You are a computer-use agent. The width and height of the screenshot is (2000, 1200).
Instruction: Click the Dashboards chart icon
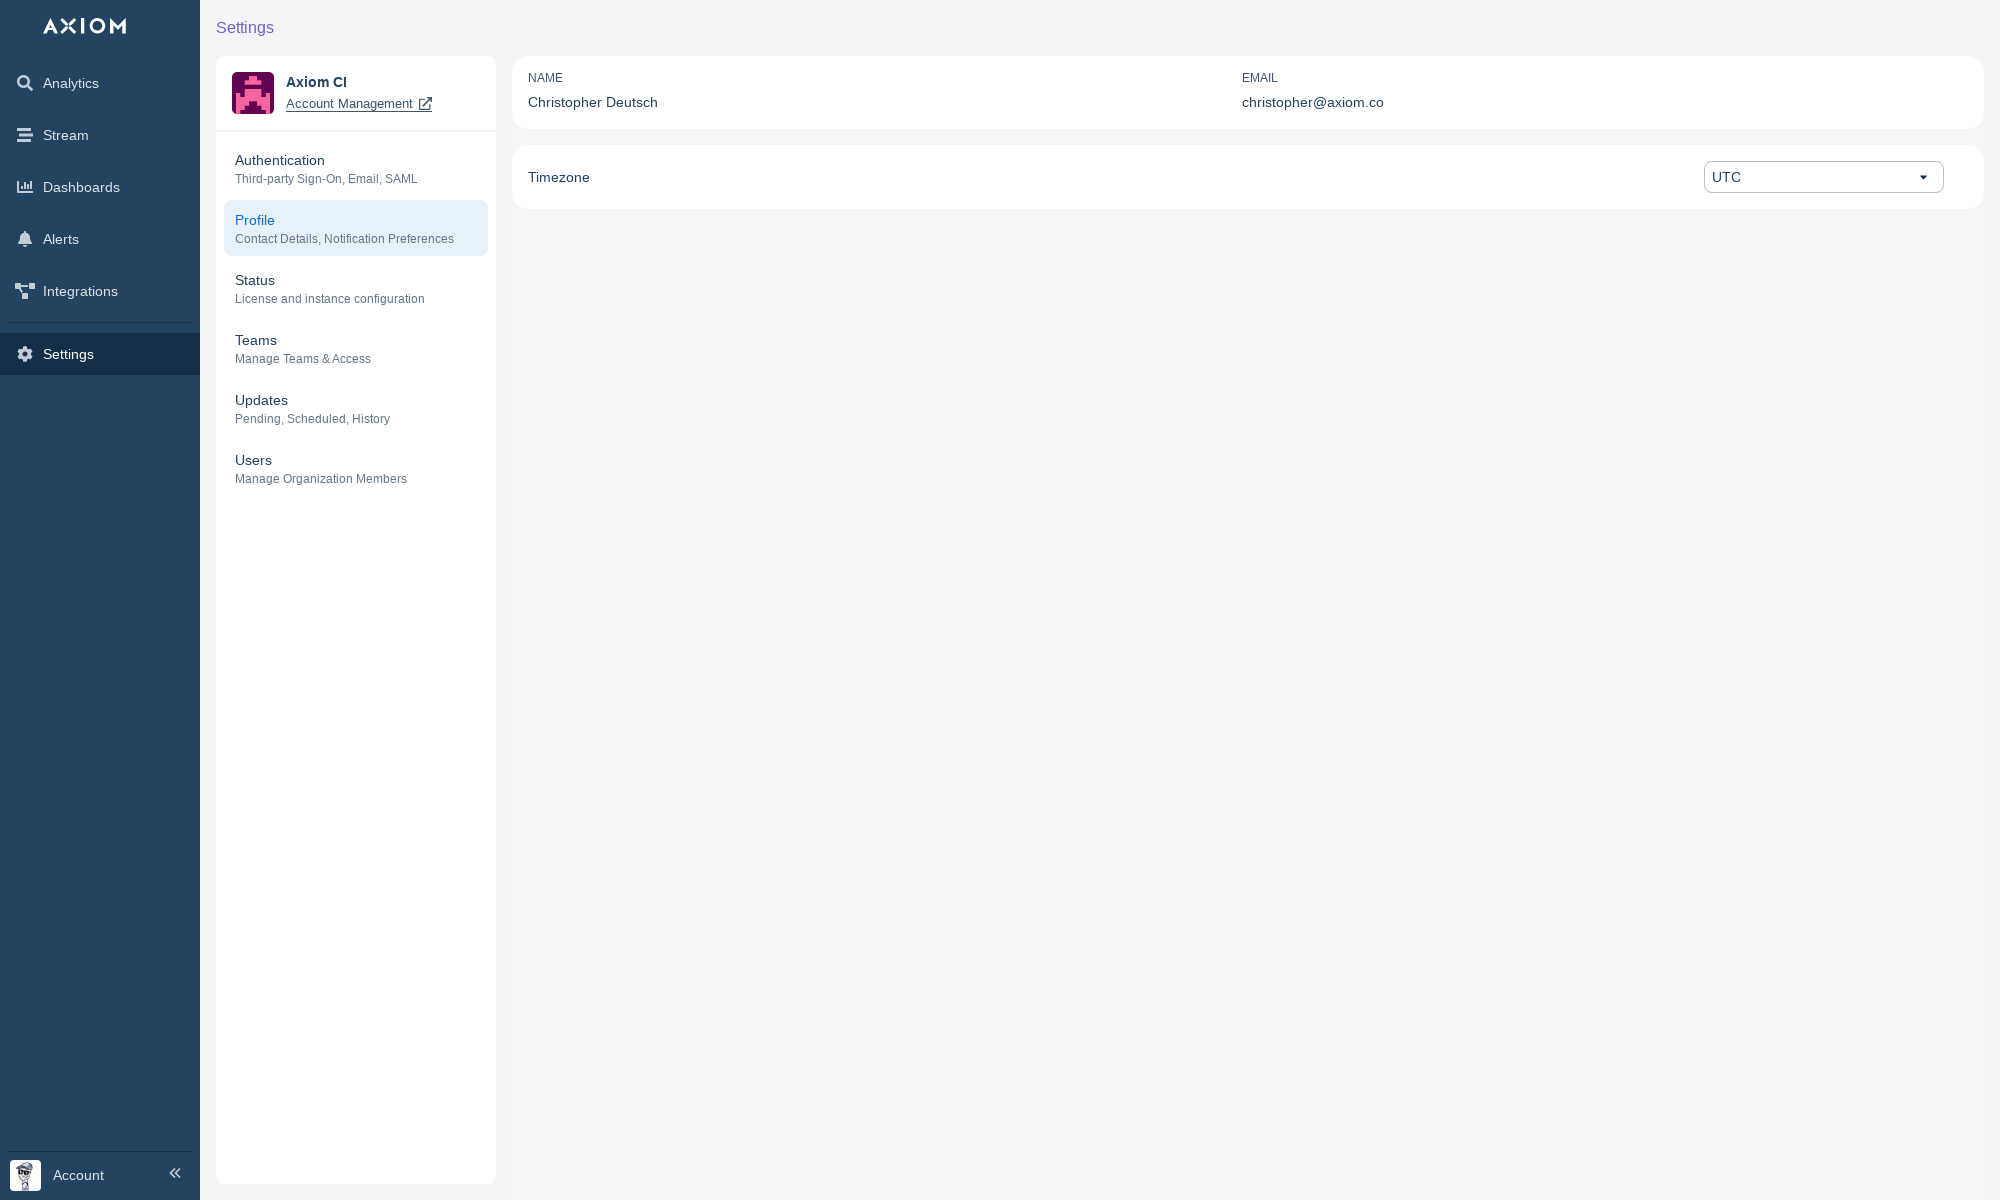tap(25, 187)
